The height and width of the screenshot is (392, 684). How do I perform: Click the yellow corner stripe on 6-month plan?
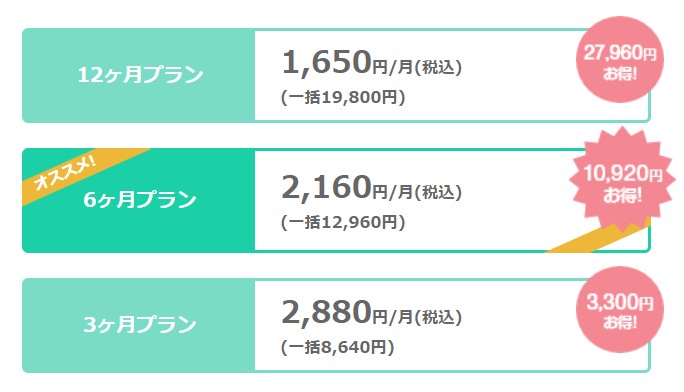600,237
